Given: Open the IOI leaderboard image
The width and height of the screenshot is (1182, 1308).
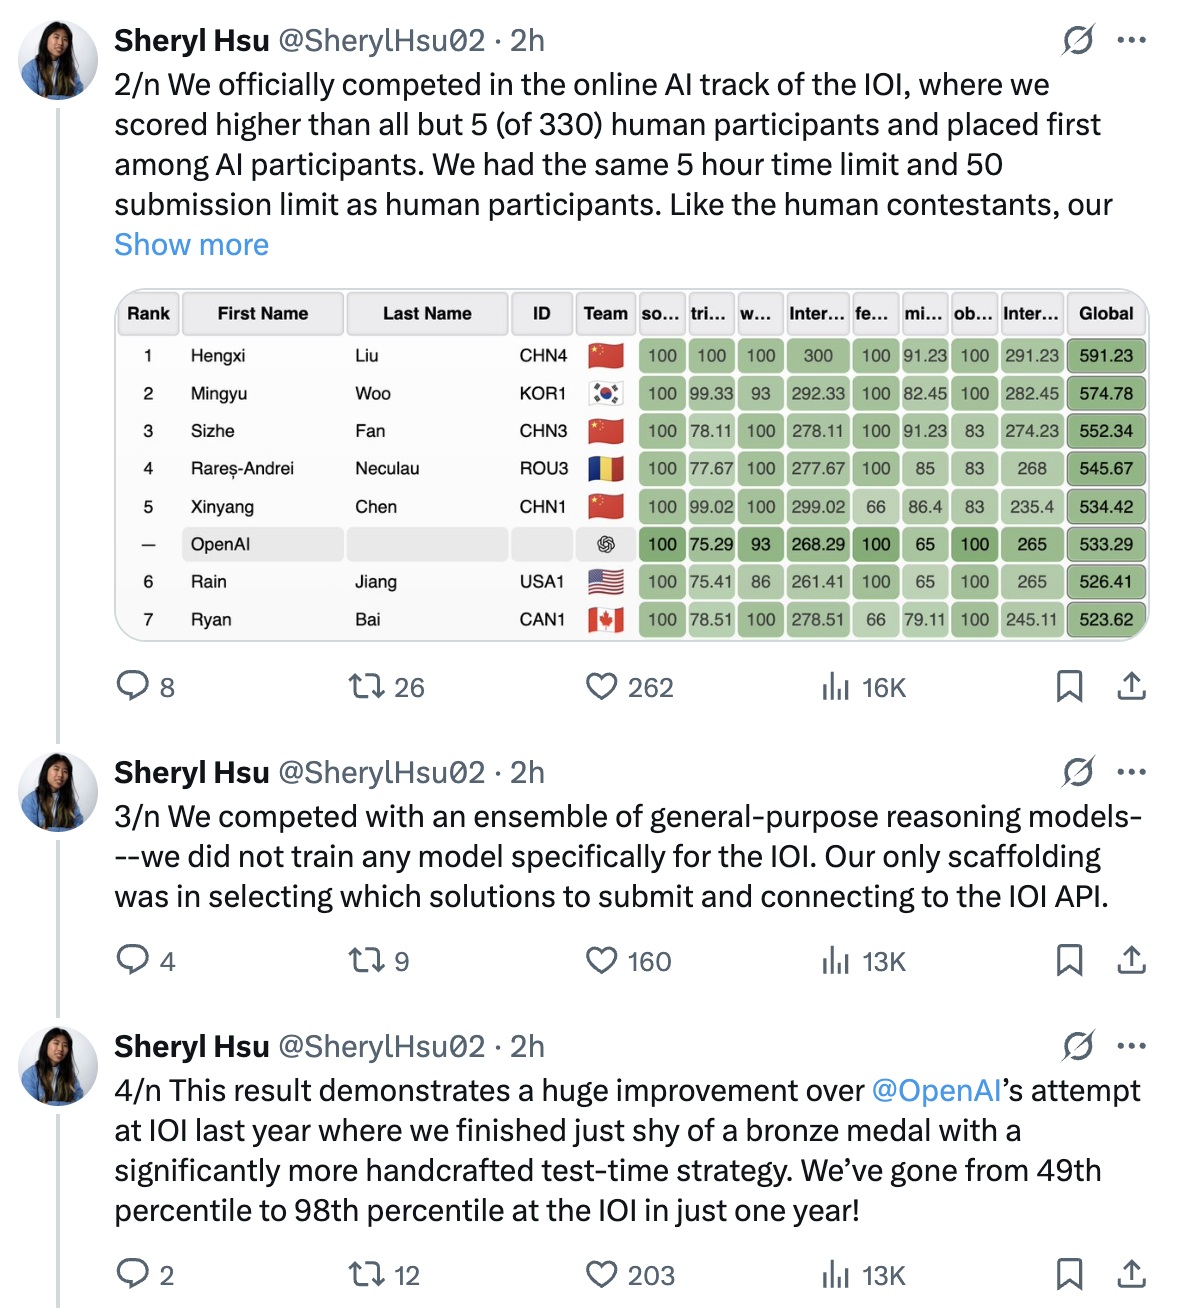Looking at the screenshot, I should [x=632, y=466].
